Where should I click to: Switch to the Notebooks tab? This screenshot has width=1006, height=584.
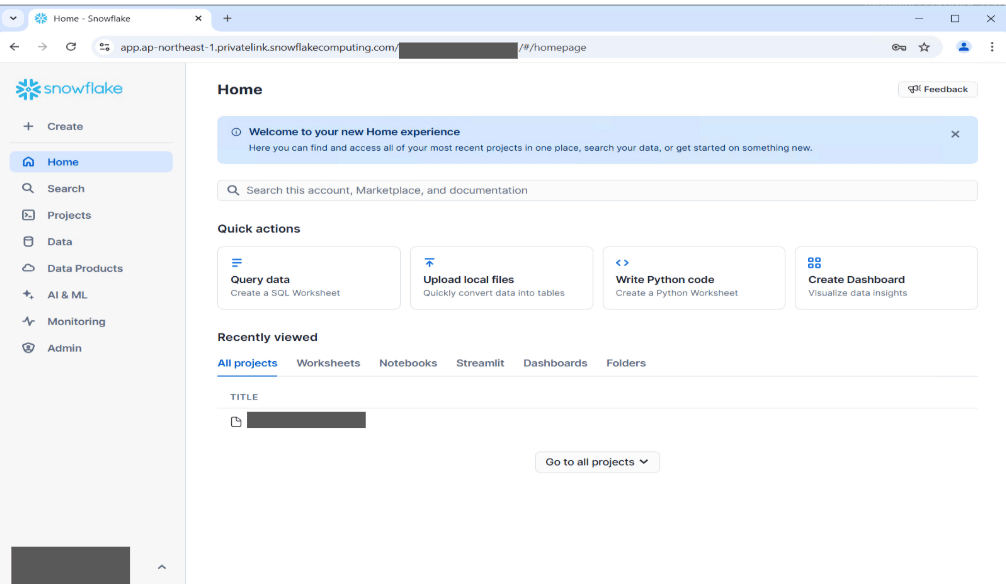pyautogui.click(x=408, y=363)
